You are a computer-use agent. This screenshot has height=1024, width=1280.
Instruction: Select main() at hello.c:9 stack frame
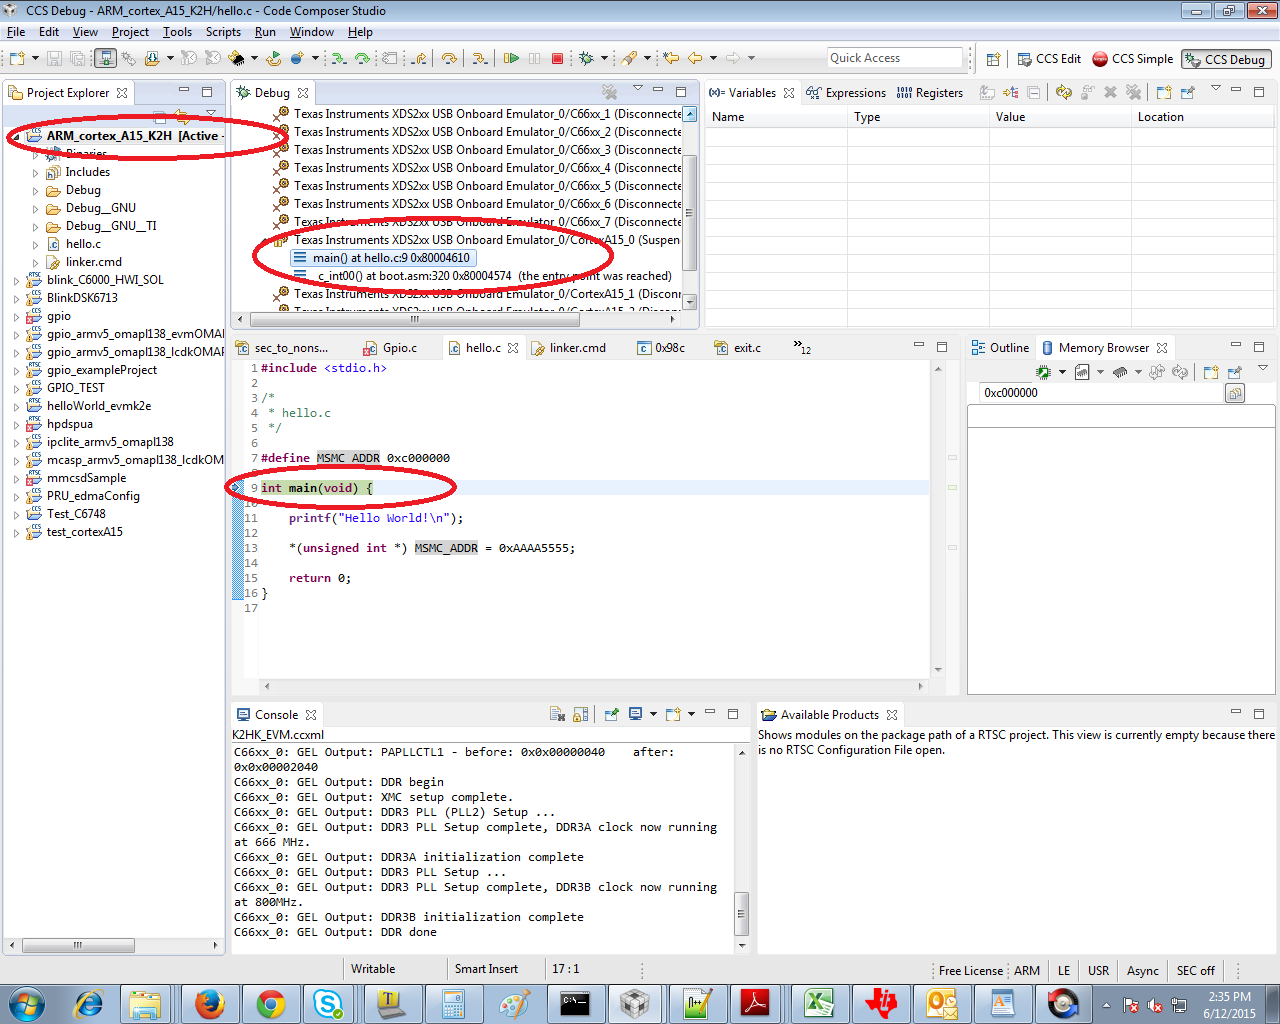click(x=381, y=258)
